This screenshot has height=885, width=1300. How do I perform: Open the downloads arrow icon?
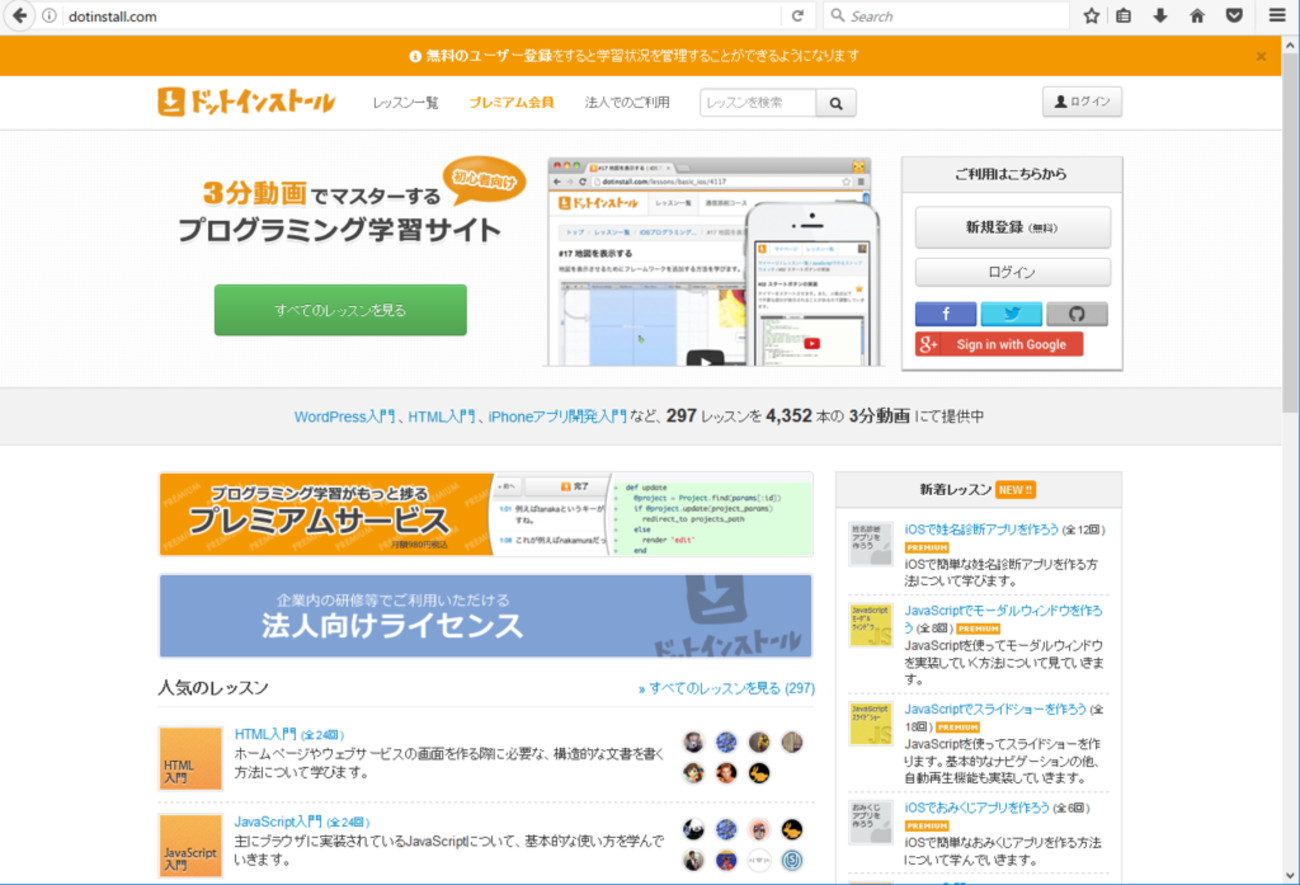[x=1160, y=16]
